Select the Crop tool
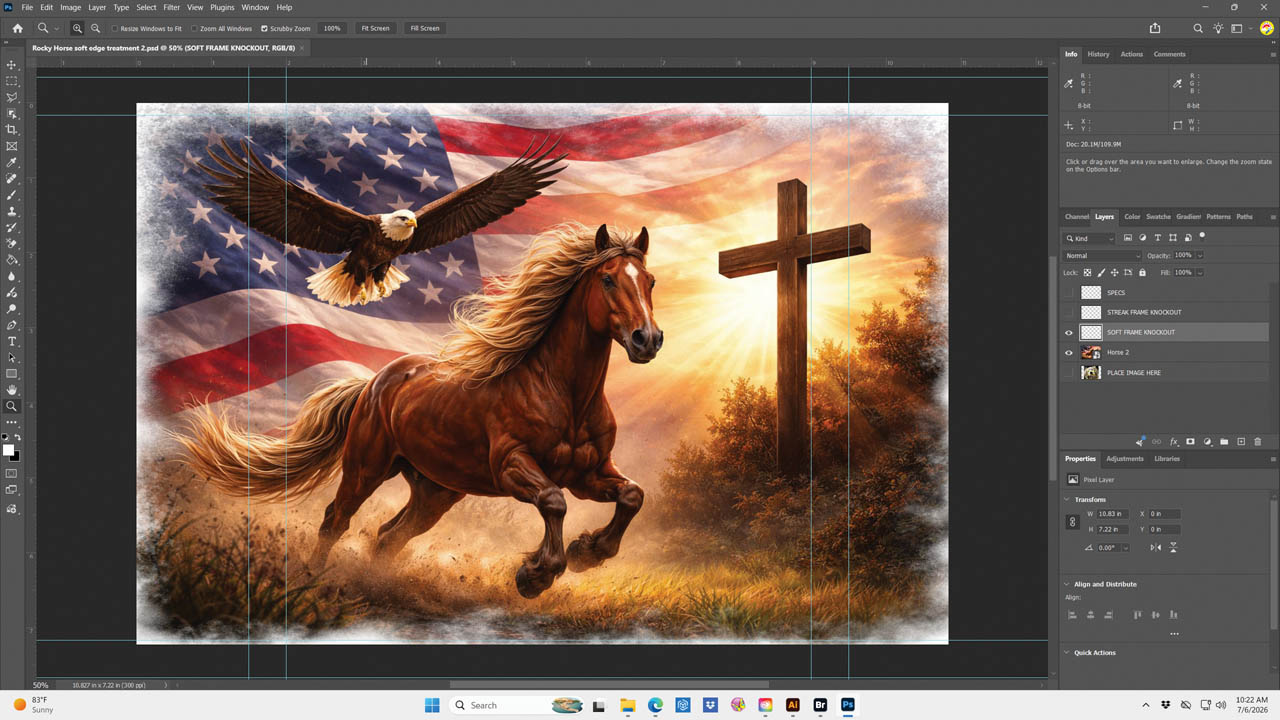The height and width of the screenshot is (720, 1280). click(12, 130)
